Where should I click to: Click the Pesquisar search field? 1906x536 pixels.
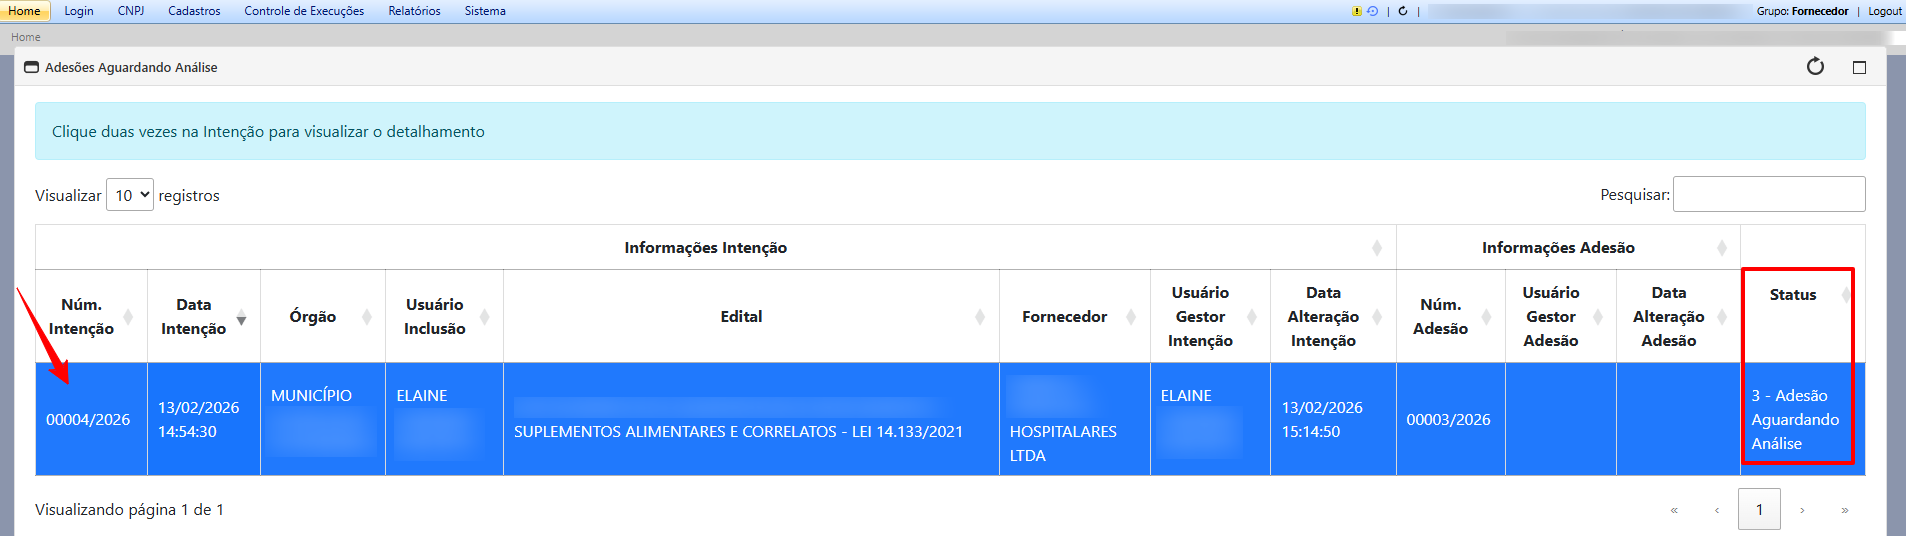click(1768, 194)
